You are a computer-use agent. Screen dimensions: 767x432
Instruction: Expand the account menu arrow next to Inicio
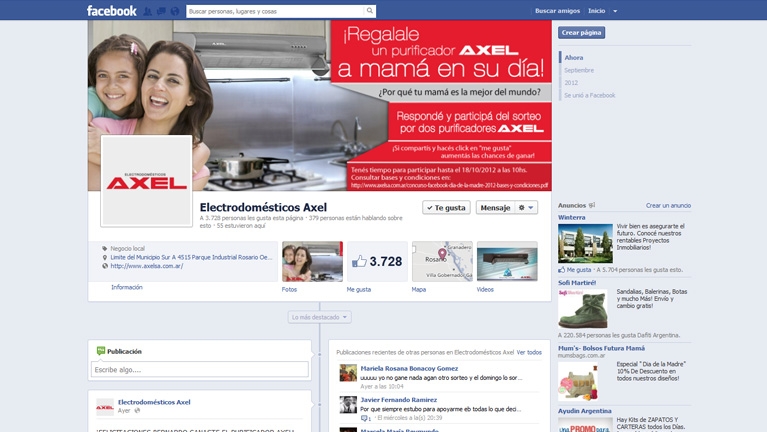615,11
